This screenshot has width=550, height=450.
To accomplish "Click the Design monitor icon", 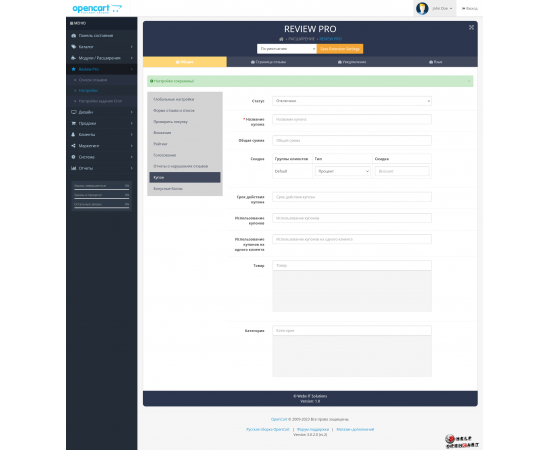I will 74,112.
